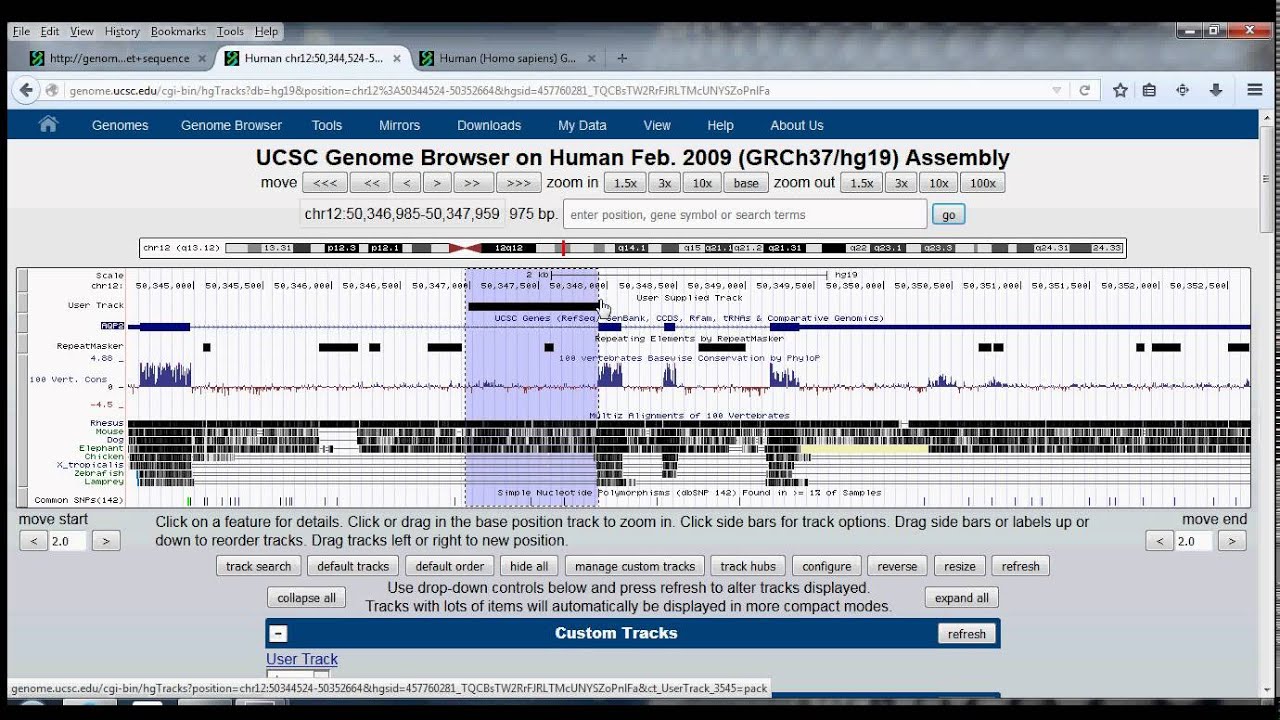Open the downloads arrow icon in toolbar

coord(1216,90)
